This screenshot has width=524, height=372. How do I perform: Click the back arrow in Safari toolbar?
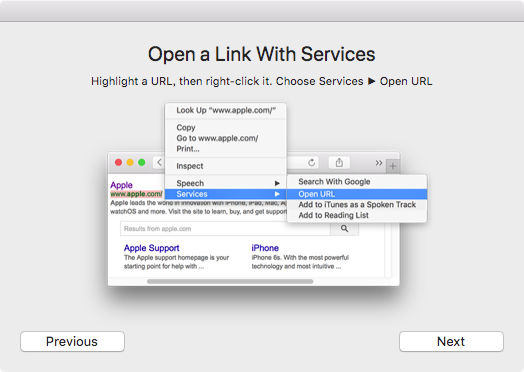point(159,162)
